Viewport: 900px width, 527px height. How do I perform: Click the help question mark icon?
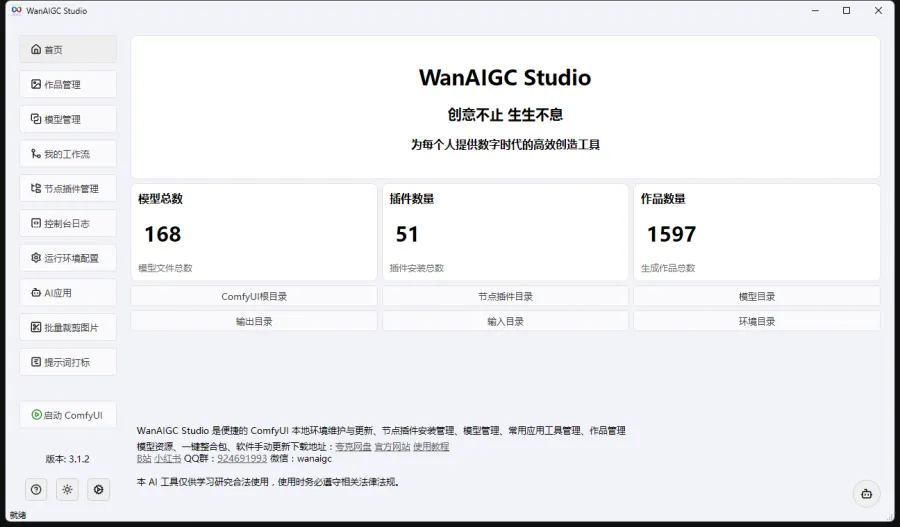tap(36, 490)
